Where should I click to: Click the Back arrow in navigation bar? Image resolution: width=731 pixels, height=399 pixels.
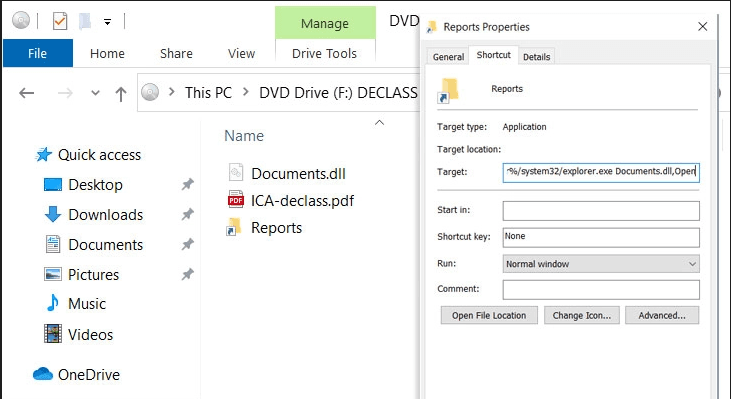[27, 93]
